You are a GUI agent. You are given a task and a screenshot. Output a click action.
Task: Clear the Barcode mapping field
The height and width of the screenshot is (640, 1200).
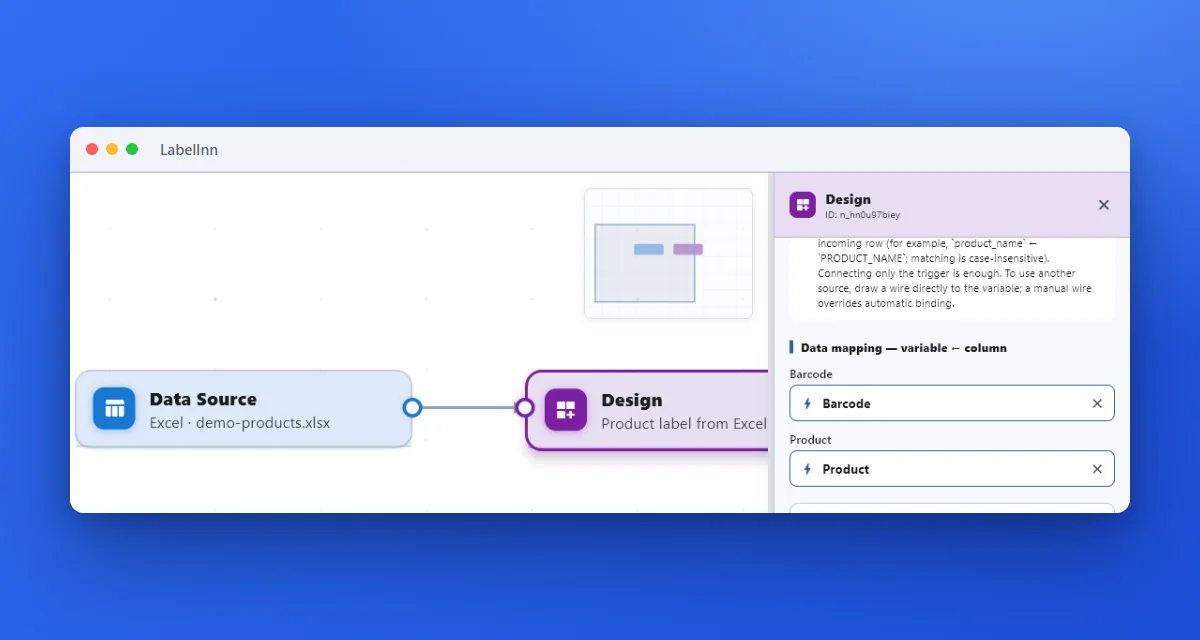point(1097,404)
